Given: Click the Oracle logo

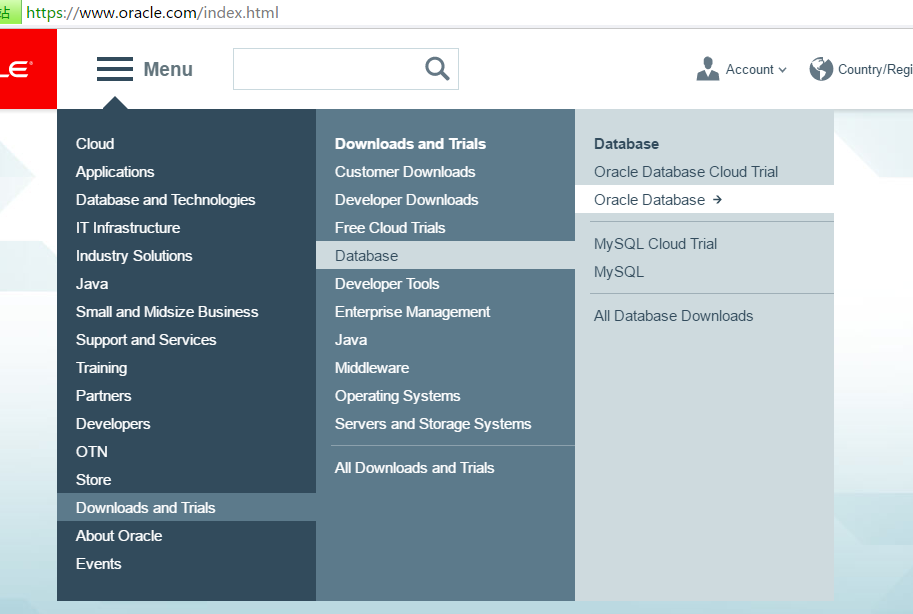Looking at the screenshot, I should 28,69.
